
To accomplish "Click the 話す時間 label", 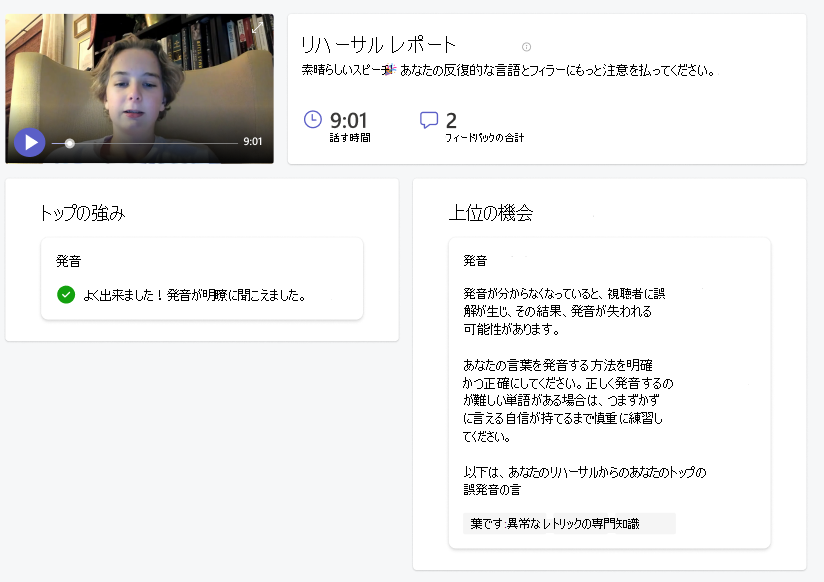I will (x=350, y=138).
